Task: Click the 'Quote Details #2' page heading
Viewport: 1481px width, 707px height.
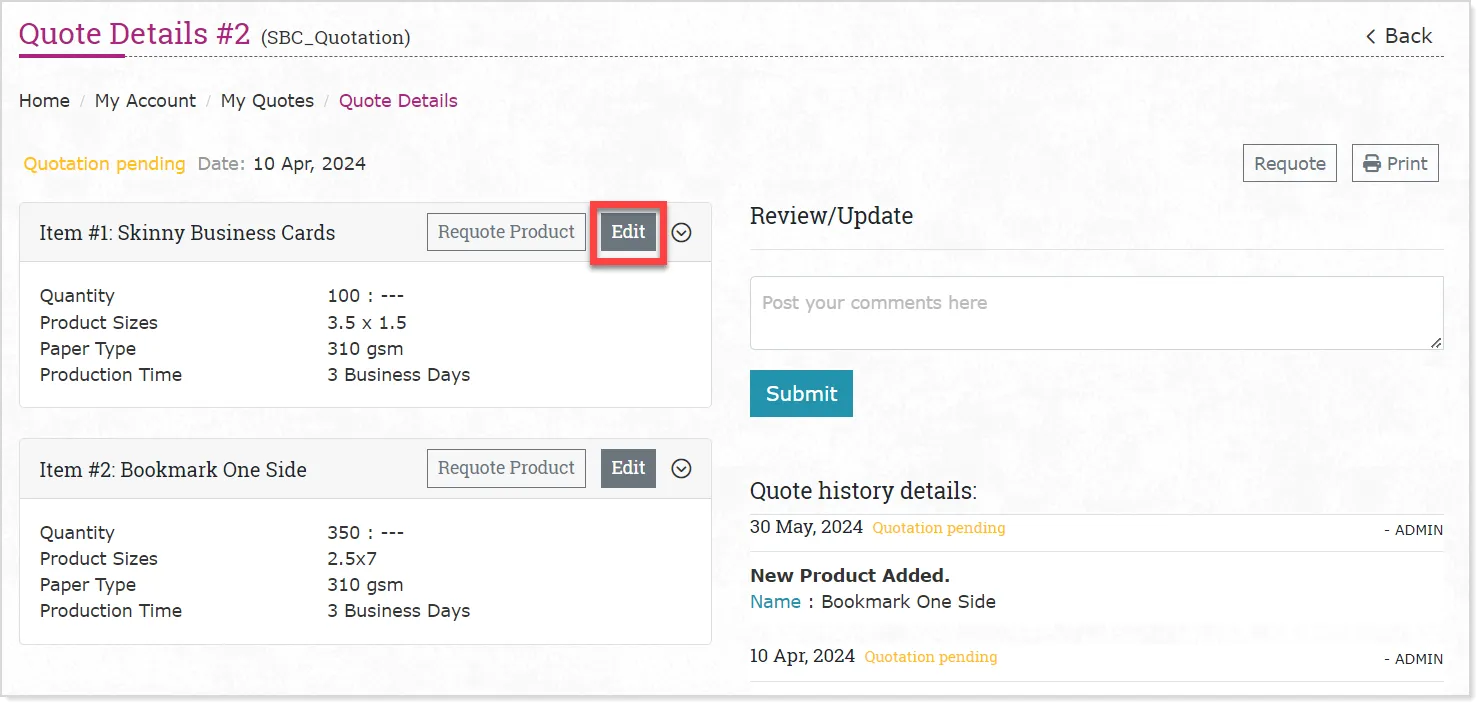Action: point(134,33)
